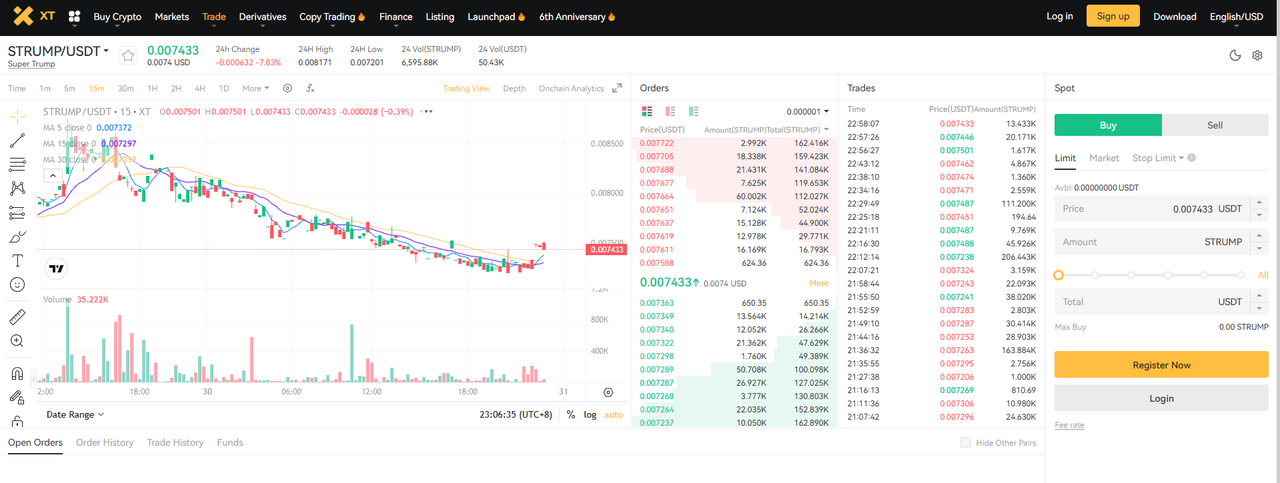Open chart indicators fx icon
This screenshot has width=1280, height=483.
point(308,88)
